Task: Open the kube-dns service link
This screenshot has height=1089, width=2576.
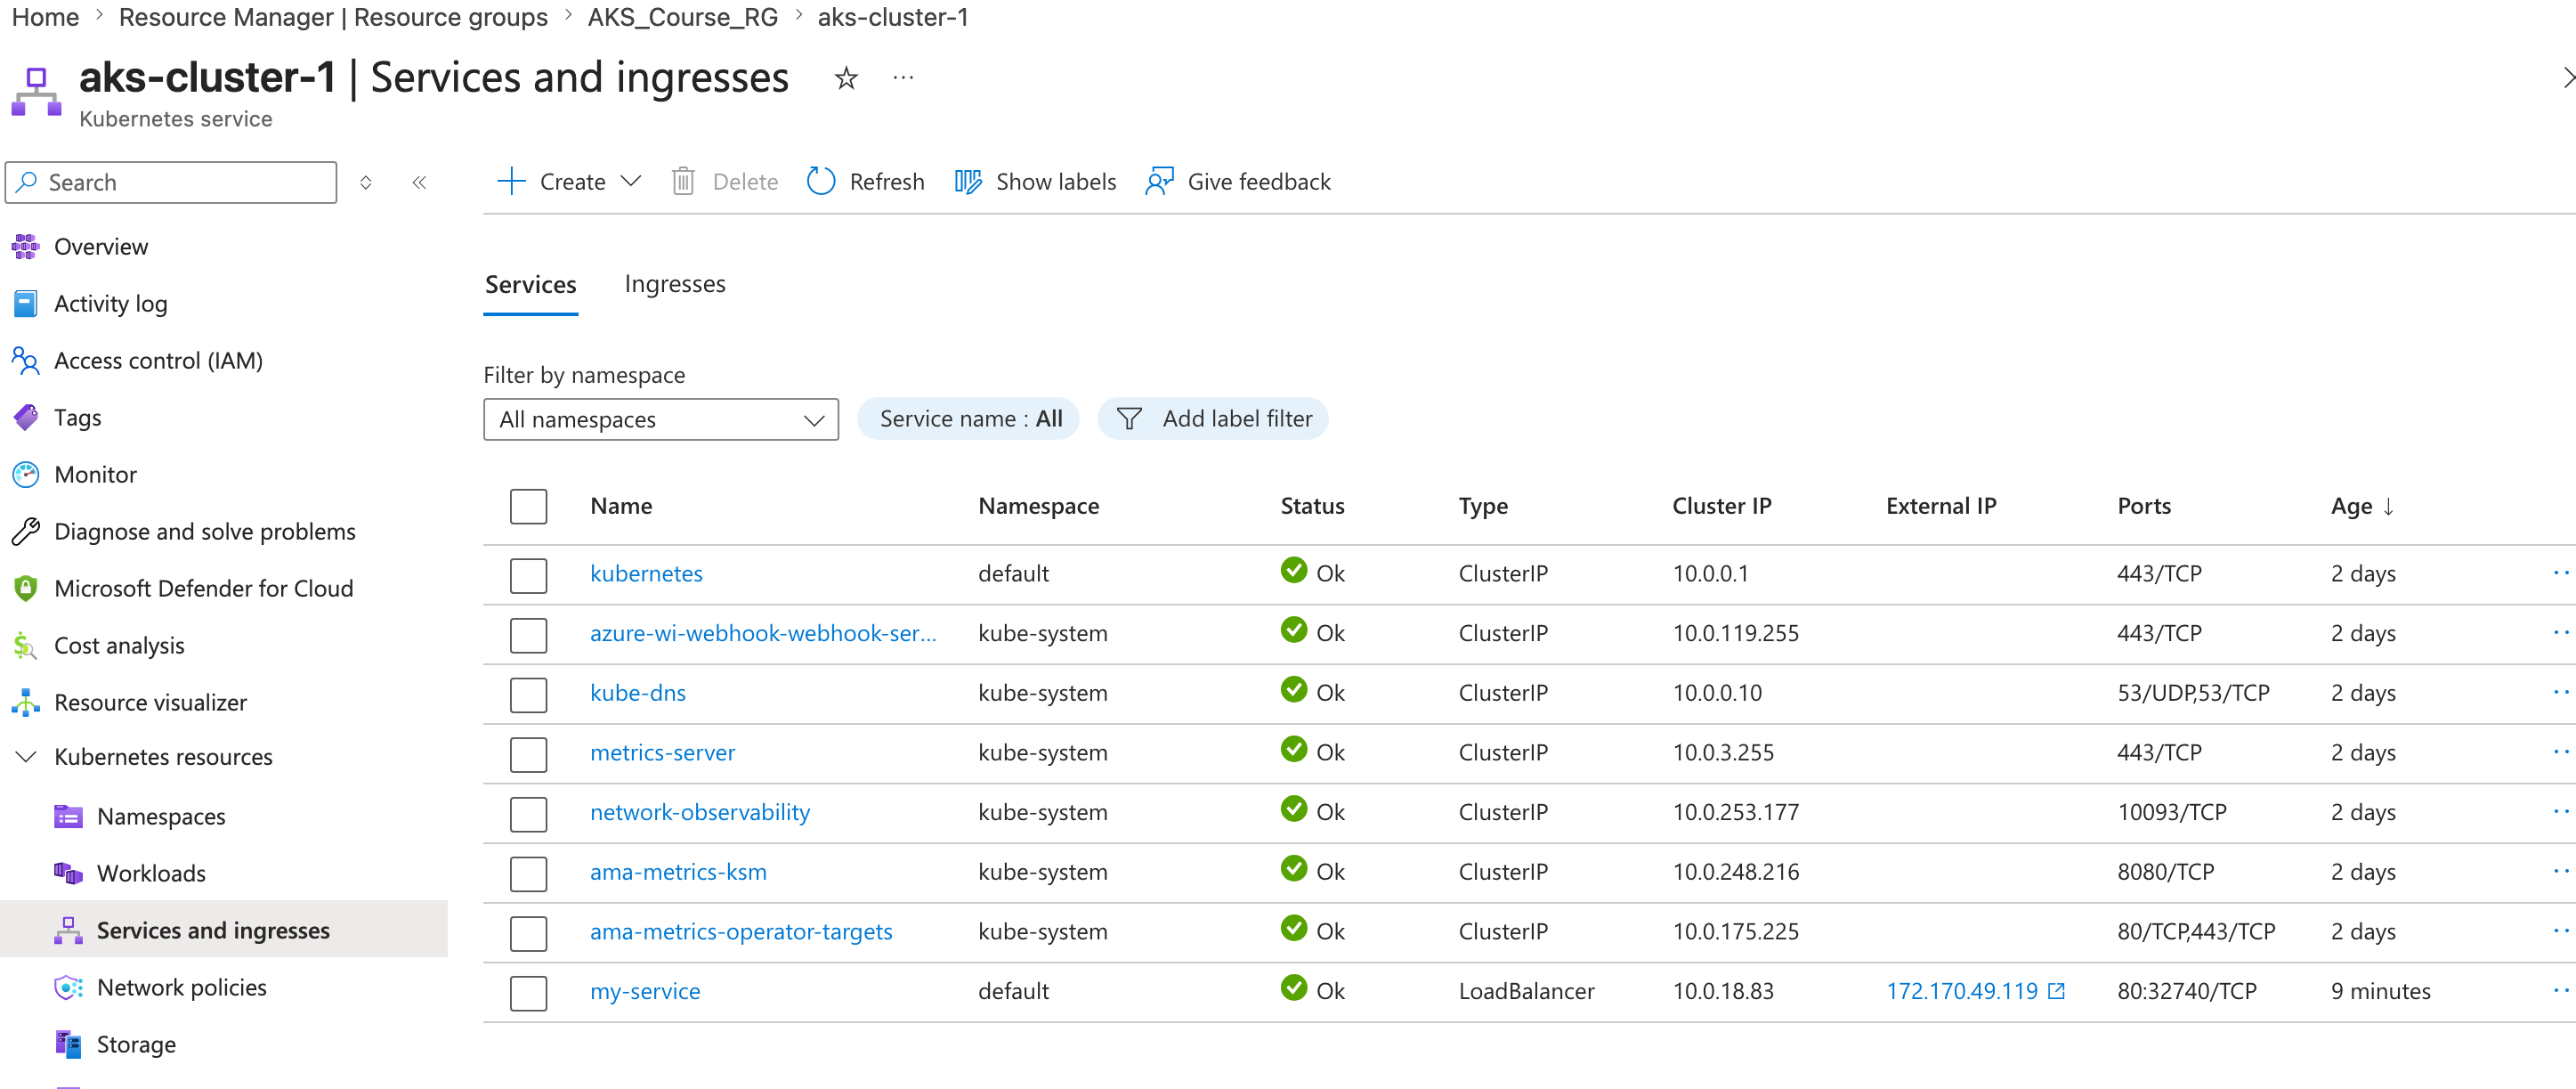Action: click(x=638, y=693)
